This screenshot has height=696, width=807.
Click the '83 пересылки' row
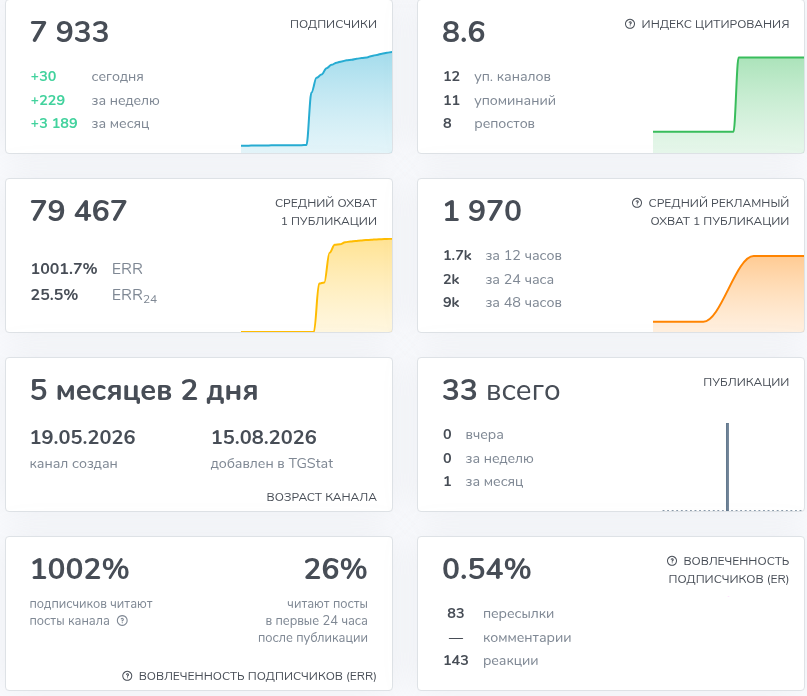500,613
